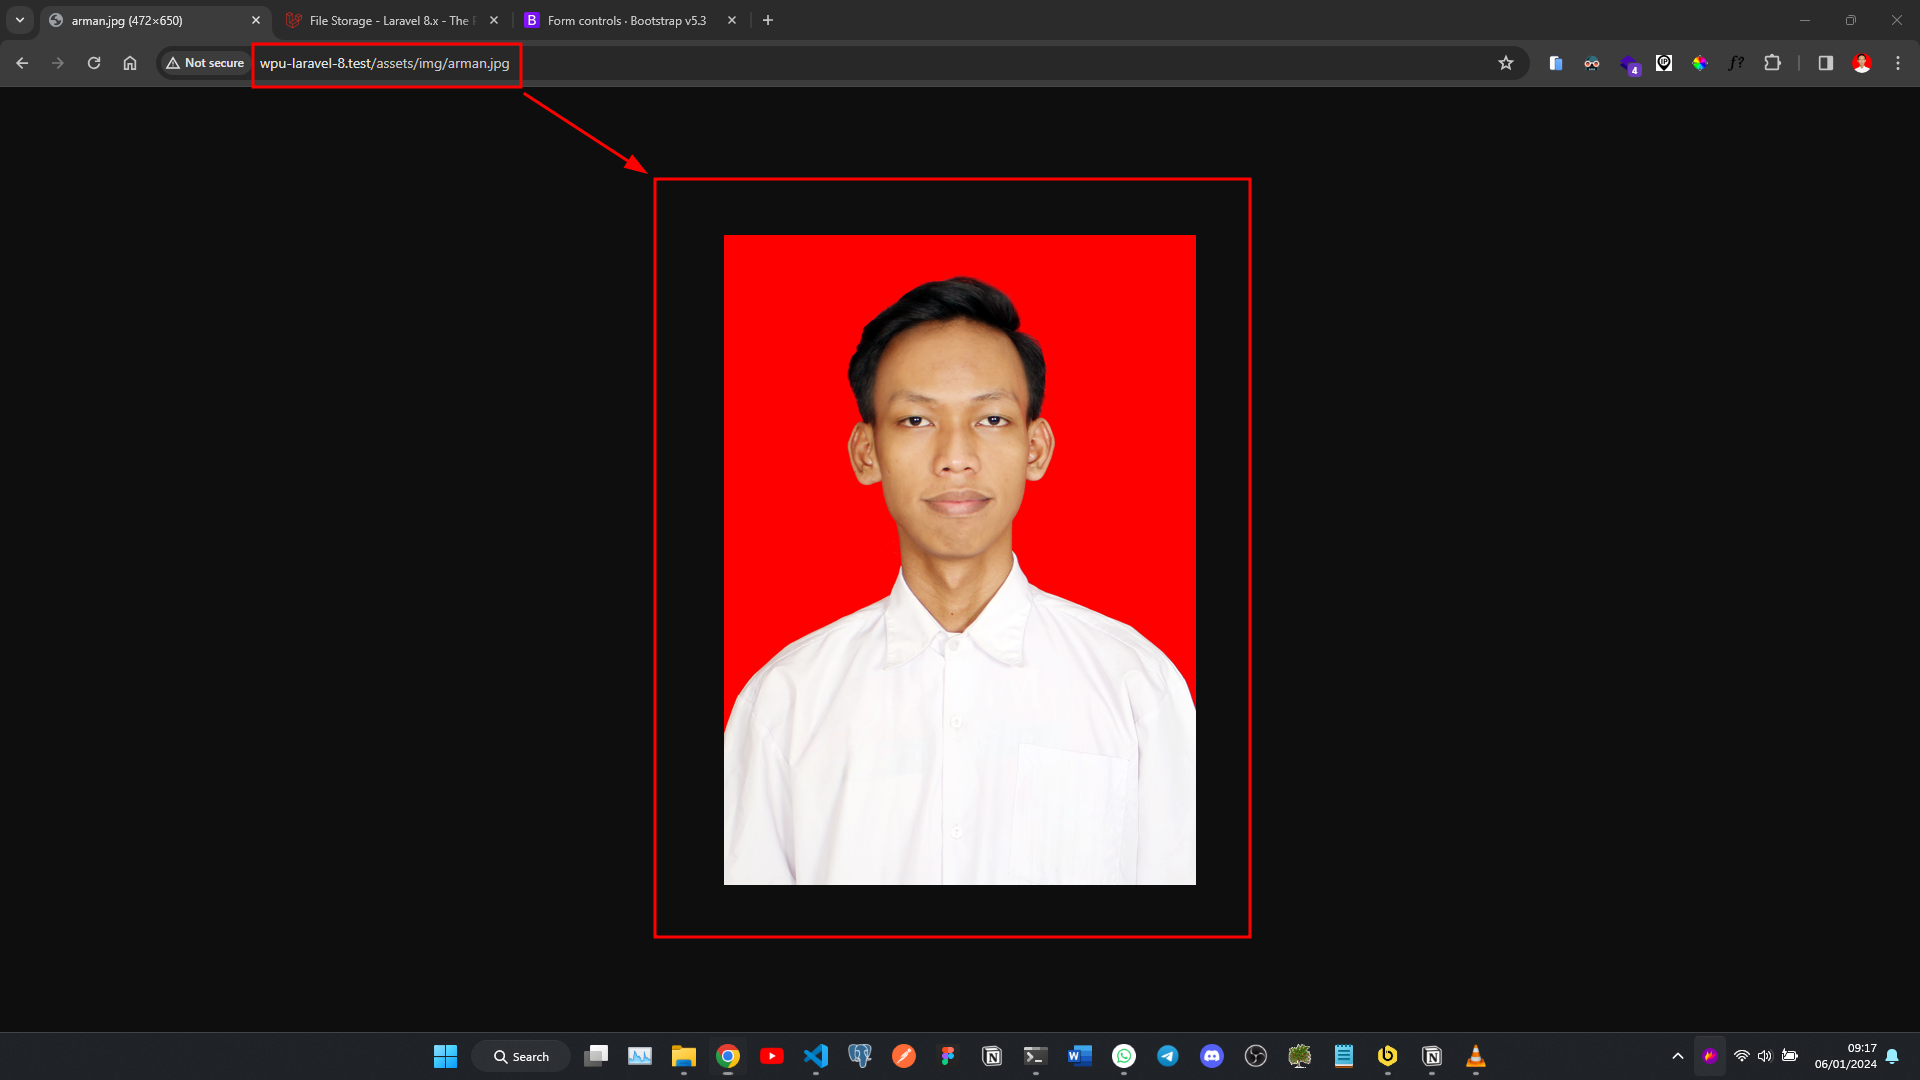Open the tab search dropdown

click(x=20, y=20)
